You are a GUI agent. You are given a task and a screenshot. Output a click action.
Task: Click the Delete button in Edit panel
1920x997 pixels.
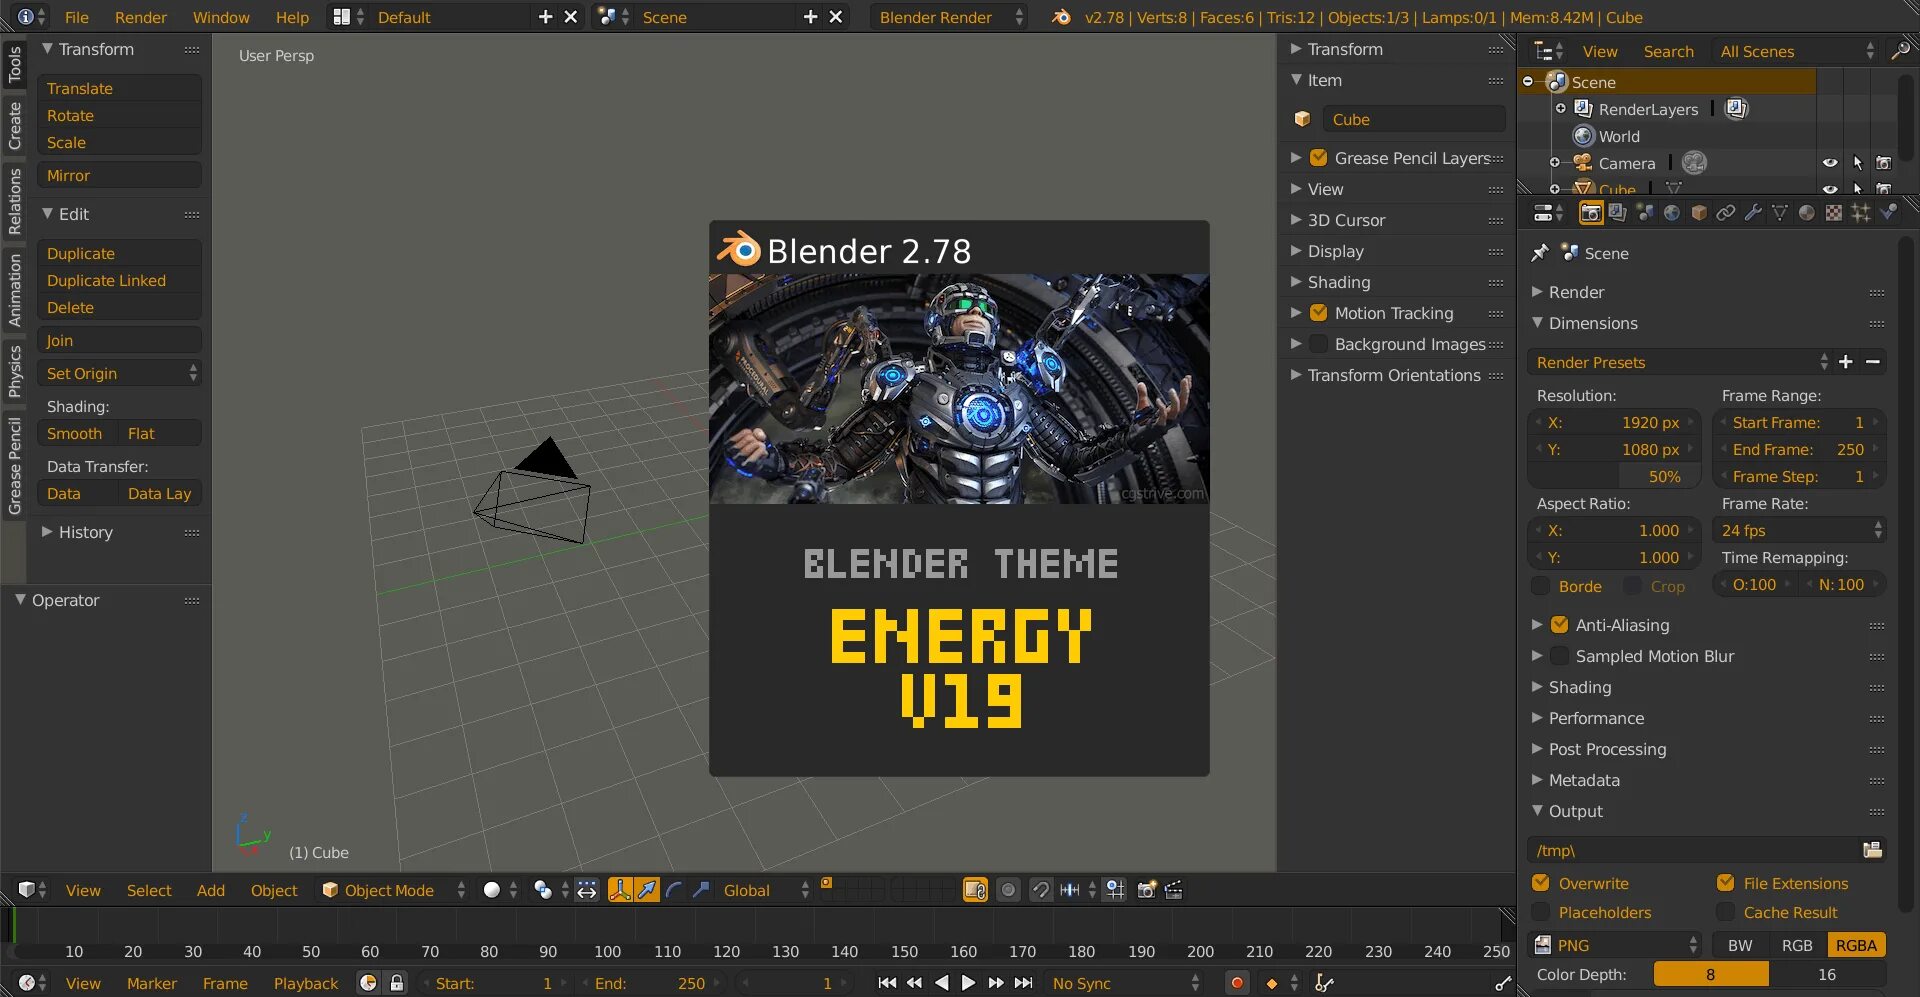119,307
